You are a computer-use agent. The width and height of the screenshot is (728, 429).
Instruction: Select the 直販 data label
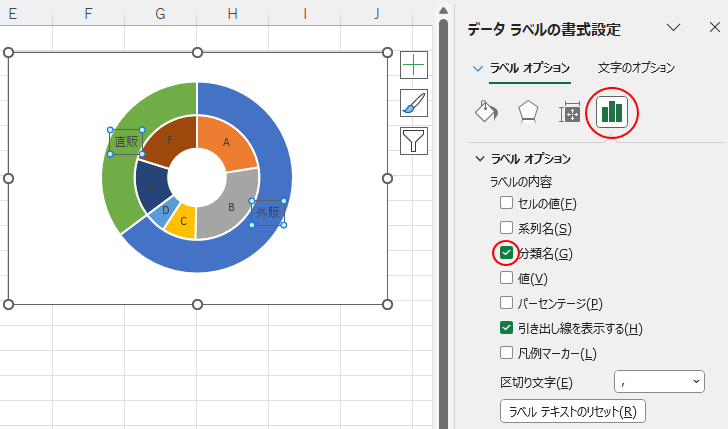point(126,142)
